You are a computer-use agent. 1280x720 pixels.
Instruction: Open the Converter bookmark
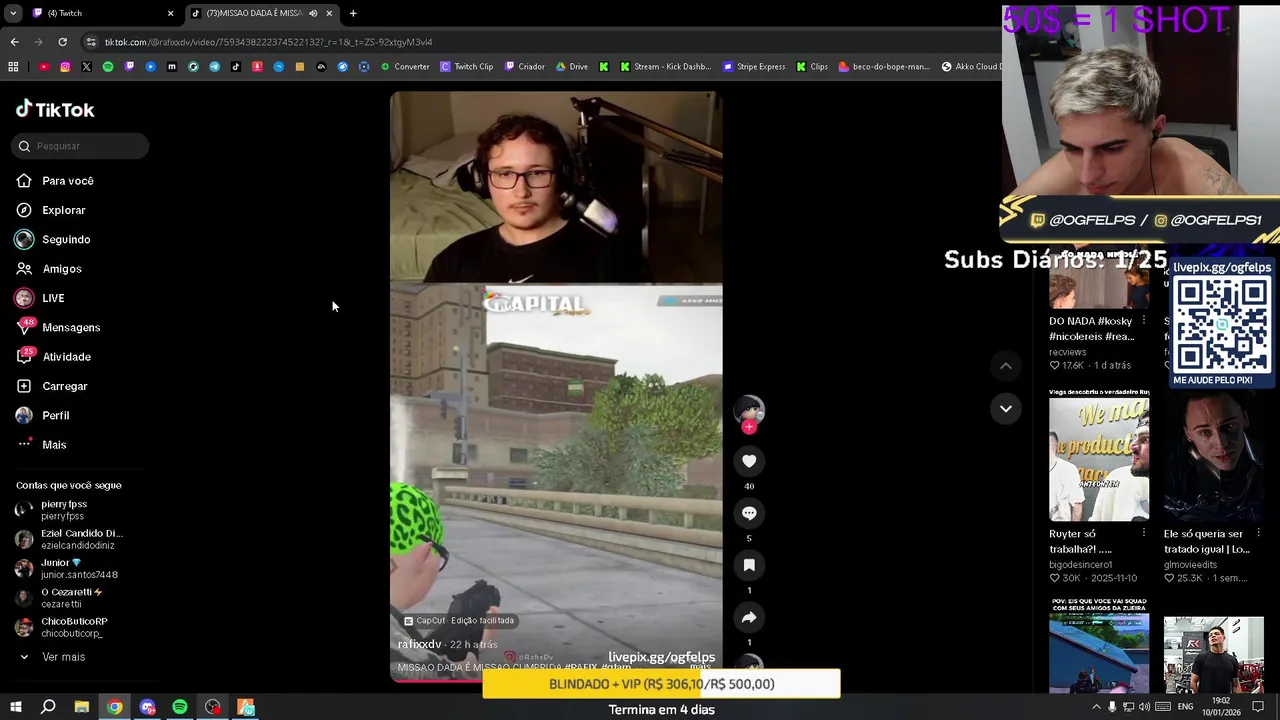click(x=405, y=67)
